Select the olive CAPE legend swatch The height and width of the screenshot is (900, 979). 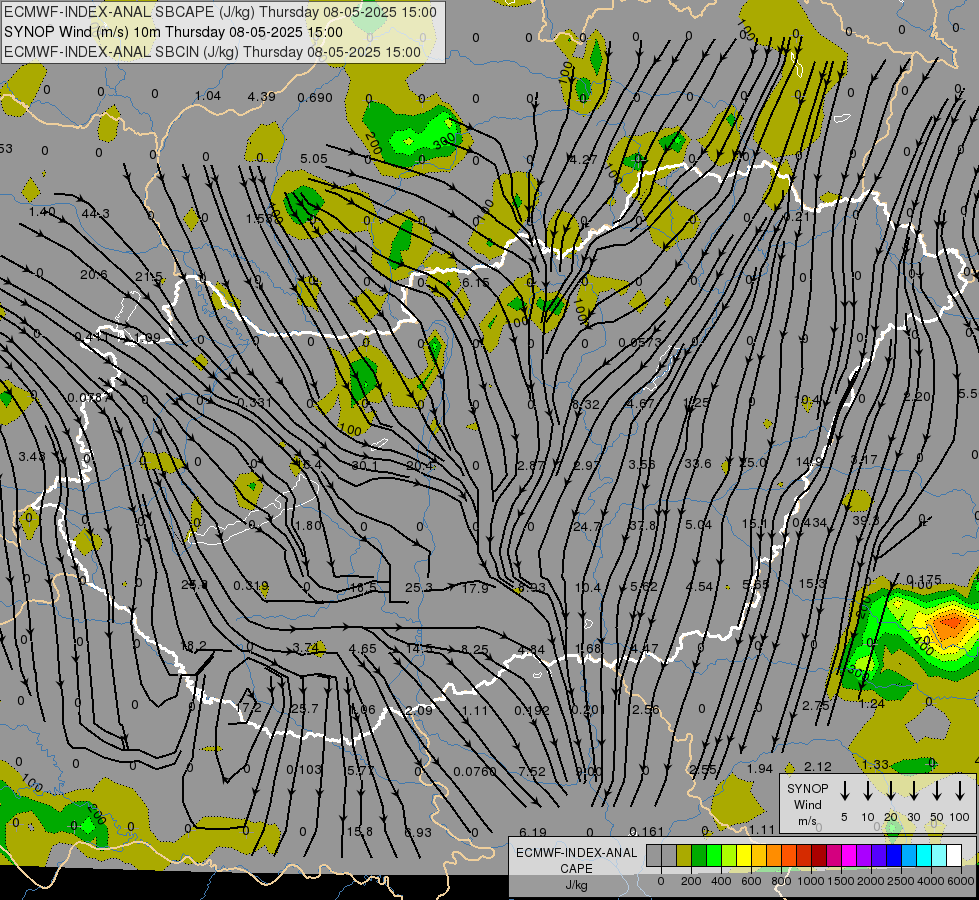point(684,855)
